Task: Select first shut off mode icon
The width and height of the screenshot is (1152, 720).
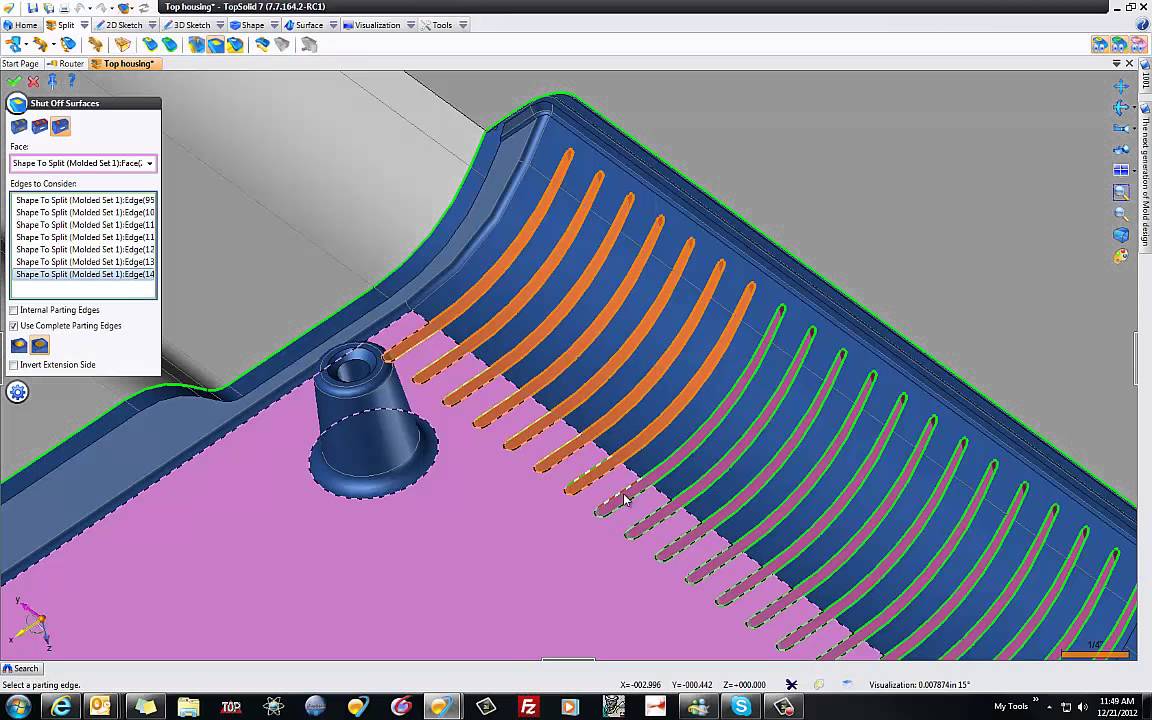Action: point(19,126)
